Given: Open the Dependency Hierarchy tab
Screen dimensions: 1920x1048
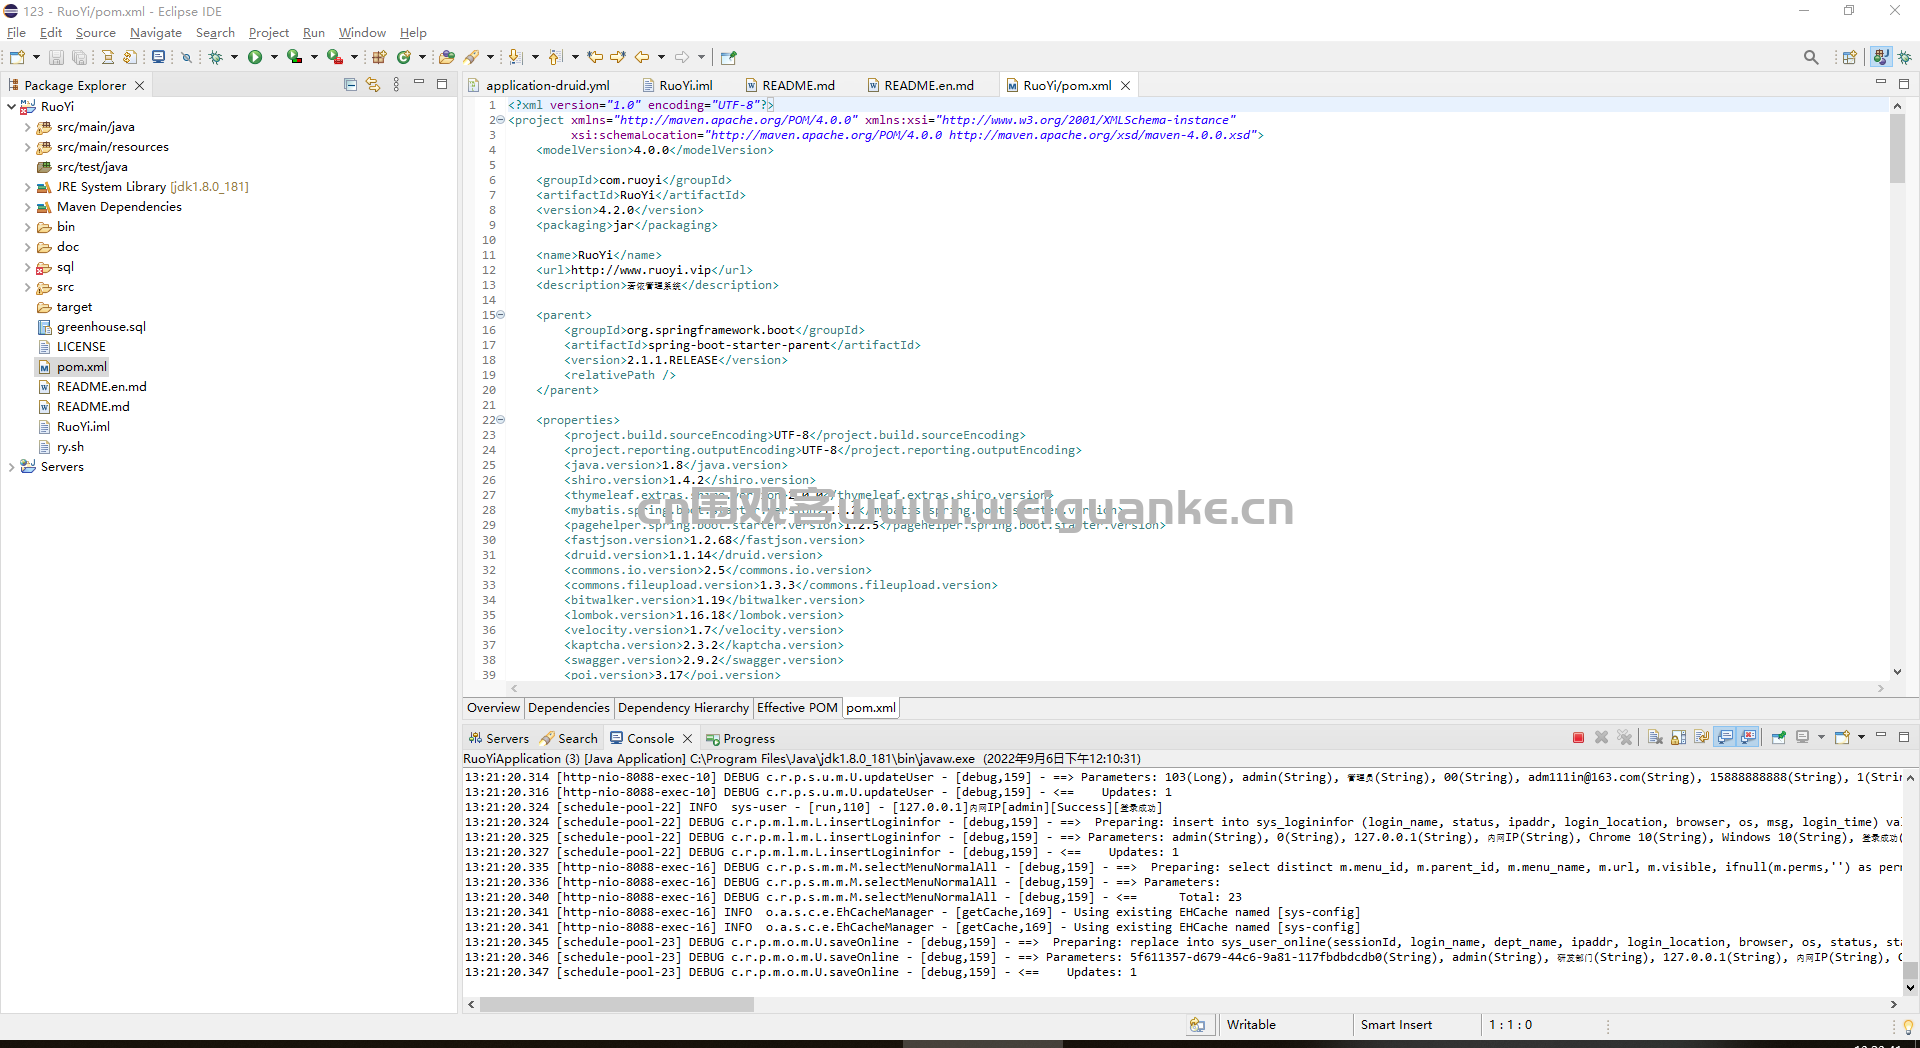Looking at the screenshot, I should tap(683, 708).
